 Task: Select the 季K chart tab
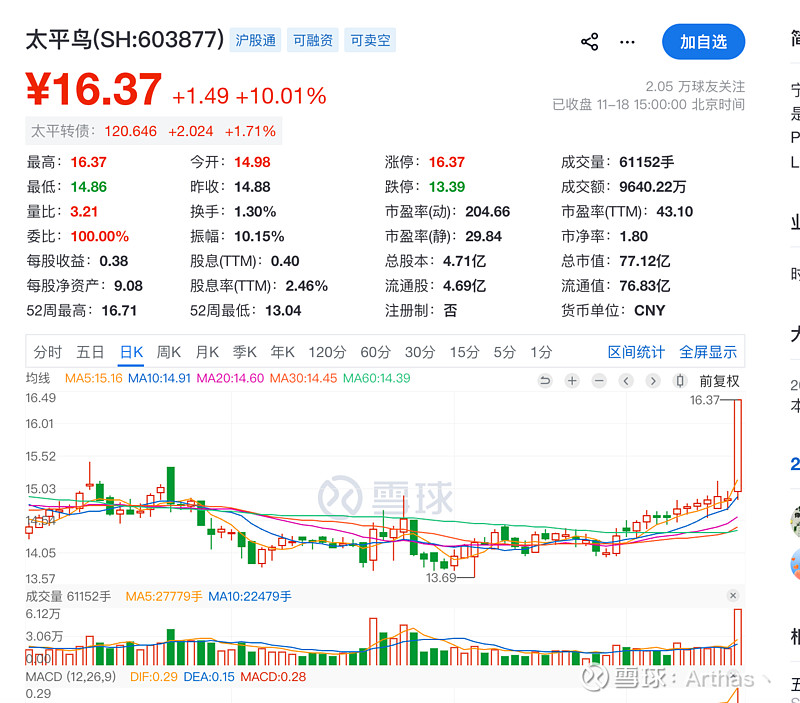coord(244,352)
